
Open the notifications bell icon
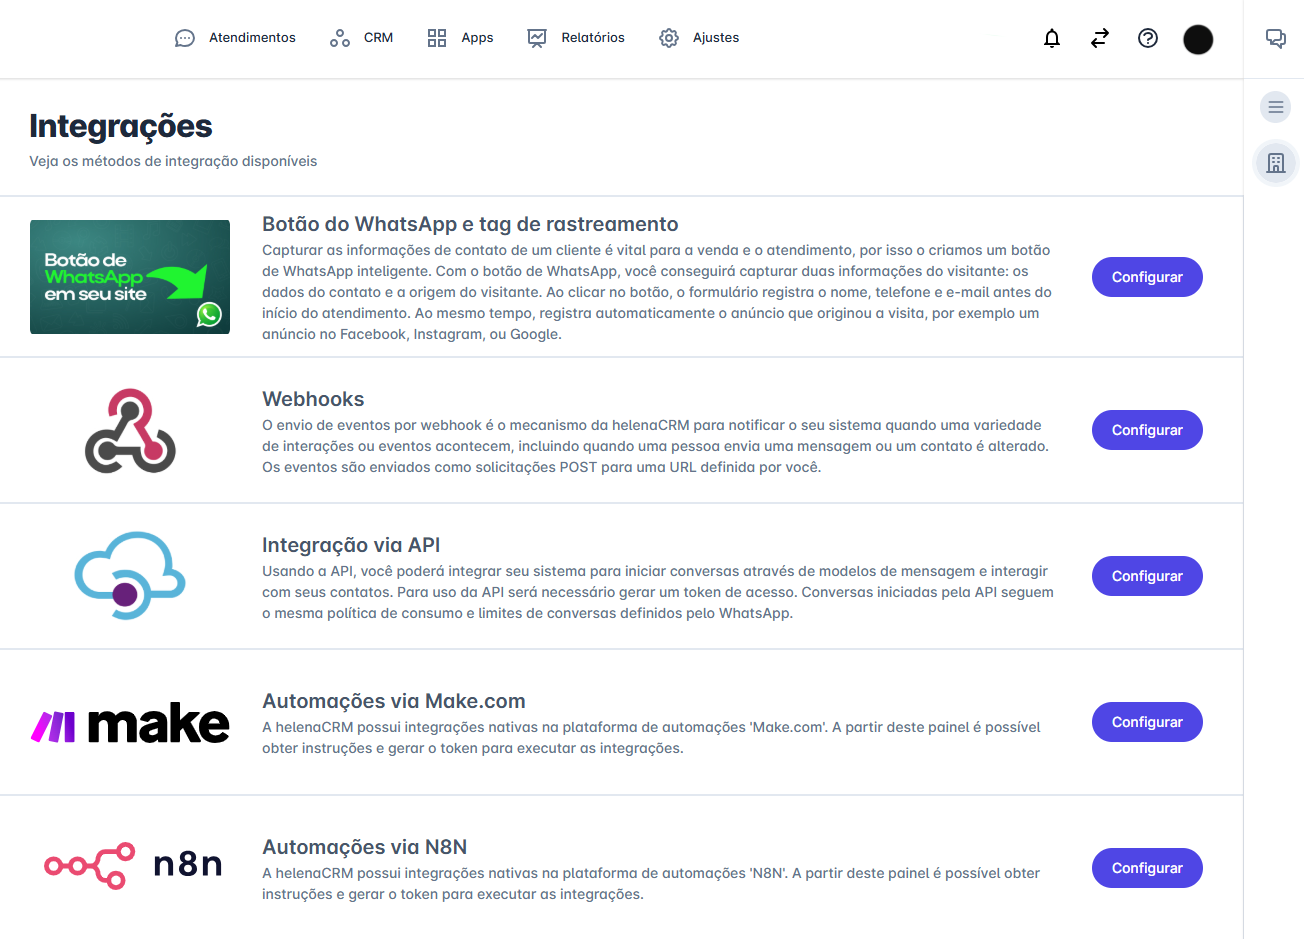point(1051,38)
